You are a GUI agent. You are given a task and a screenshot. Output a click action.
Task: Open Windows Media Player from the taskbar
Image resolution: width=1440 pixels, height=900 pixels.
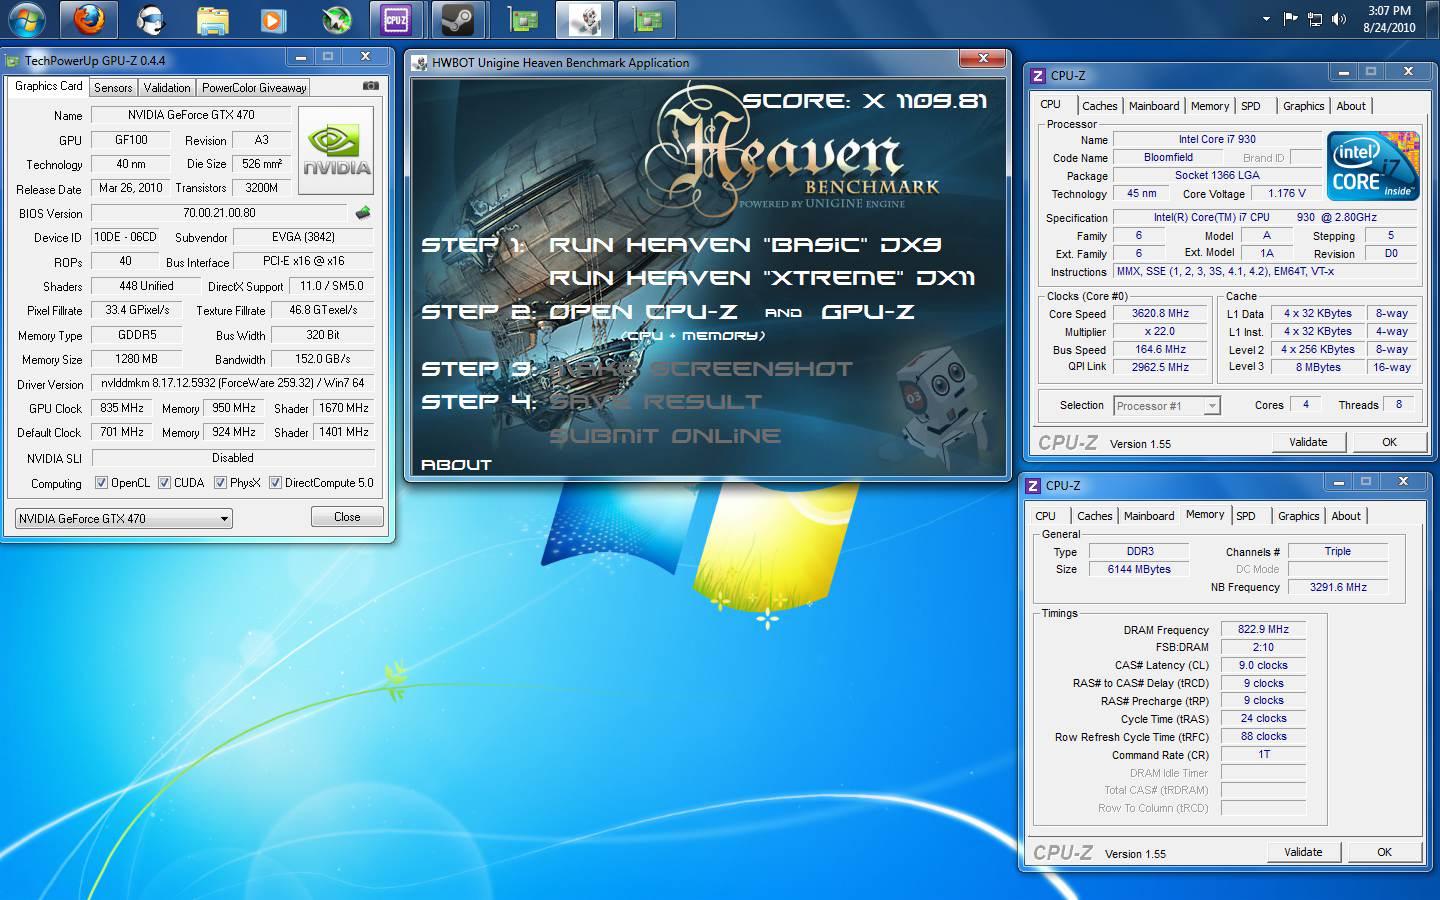[273, 20]
